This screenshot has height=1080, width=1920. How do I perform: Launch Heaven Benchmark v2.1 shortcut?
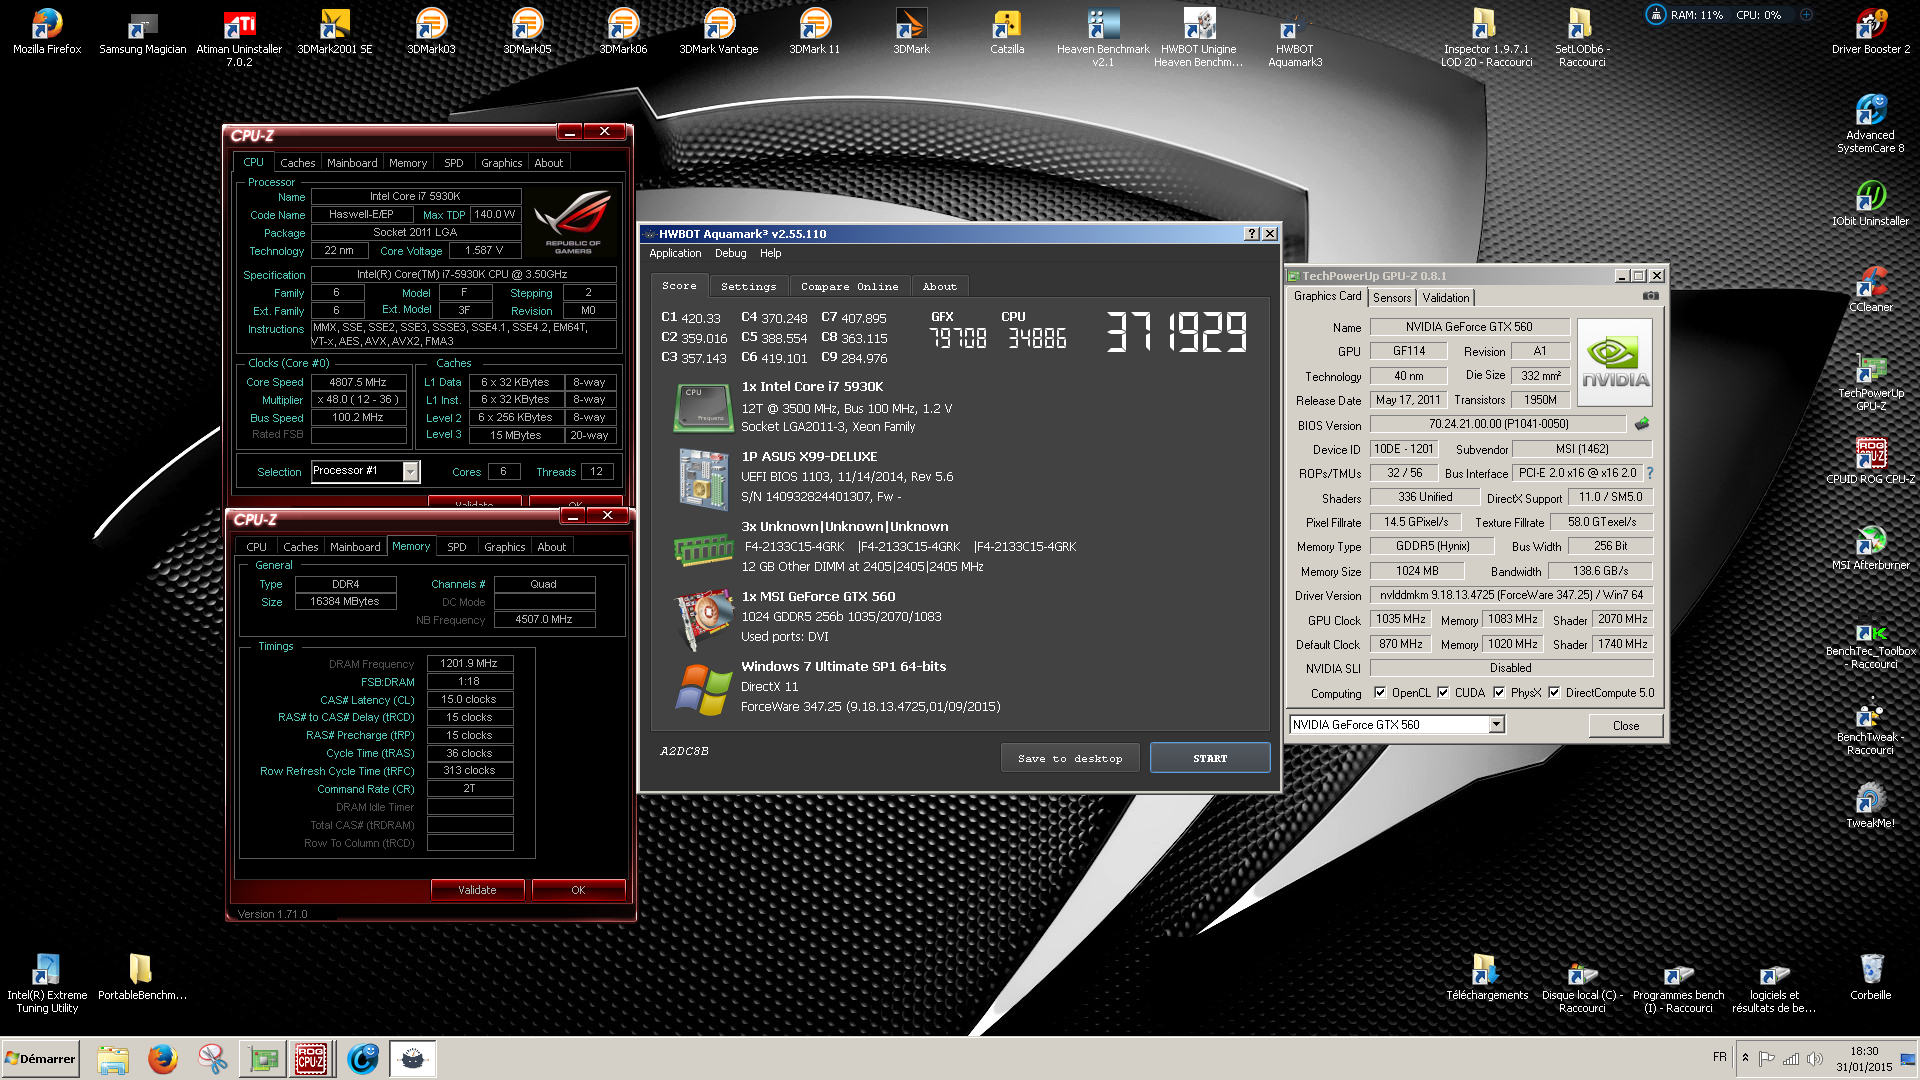click(1103, 37)
